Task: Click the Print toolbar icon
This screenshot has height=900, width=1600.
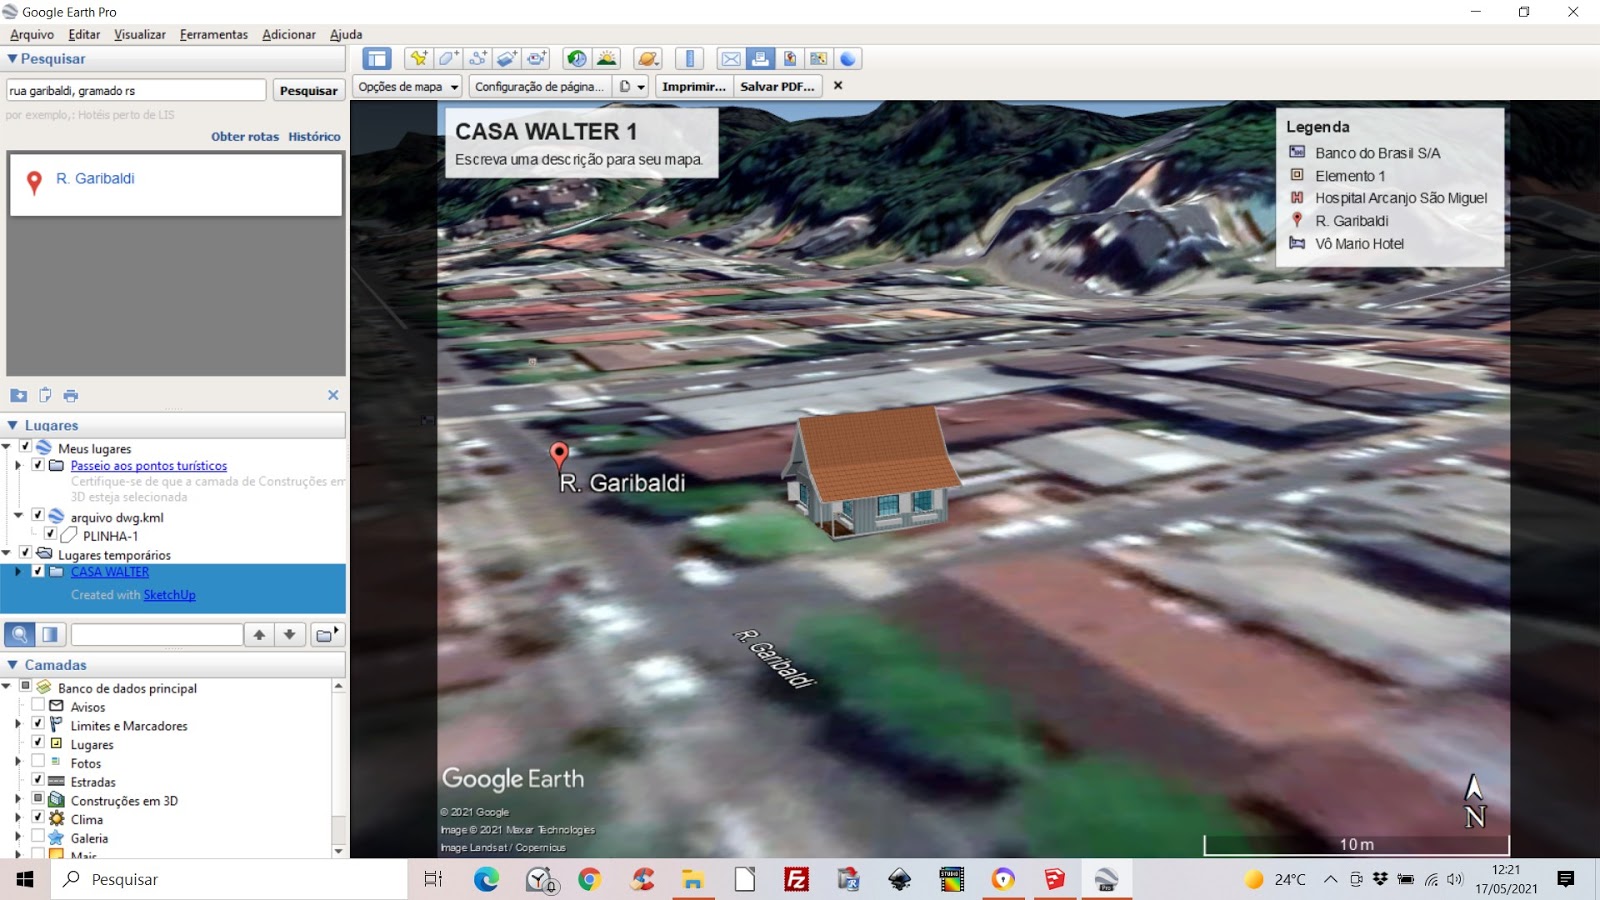Action: (760, 59)
